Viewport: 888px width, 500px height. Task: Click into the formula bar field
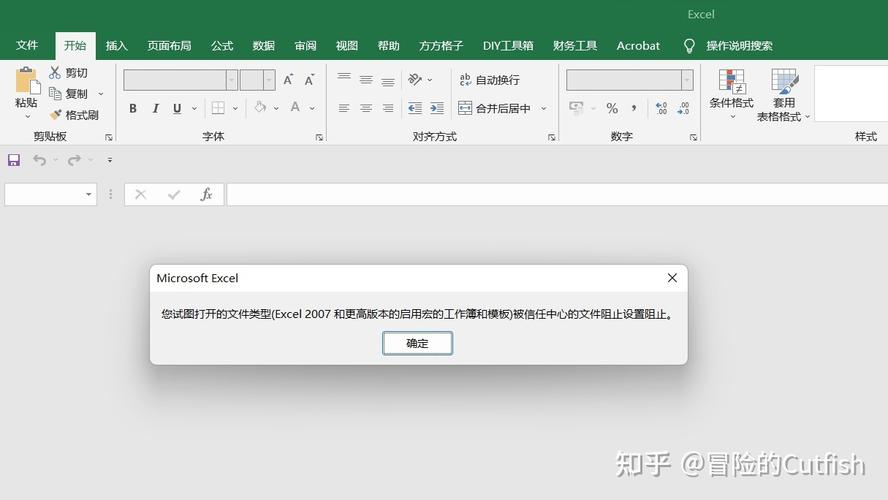(x=557, y=195)
